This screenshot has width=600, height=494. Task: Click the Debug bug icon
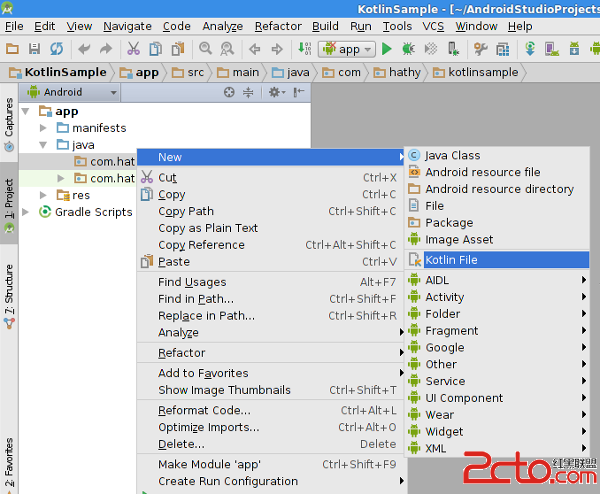[x=409, y=49]
